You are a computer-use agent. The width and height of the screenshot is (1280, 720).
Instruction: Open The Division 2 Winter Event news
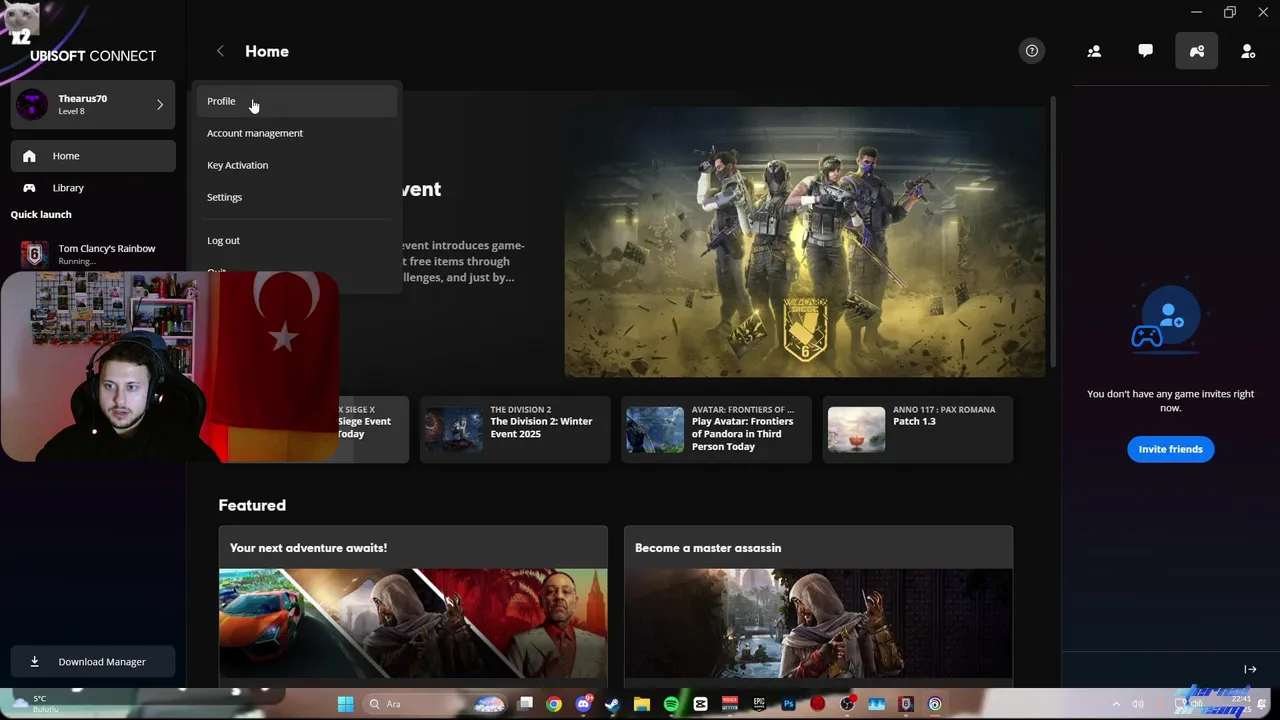tap(515, 430)
